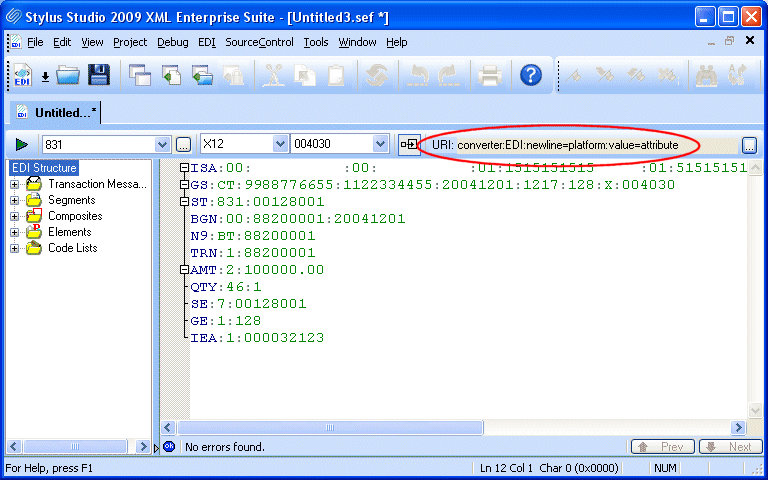The image size is (768, 480).
Task: Click the editor scroll right arrow
Action: [738, 428]
